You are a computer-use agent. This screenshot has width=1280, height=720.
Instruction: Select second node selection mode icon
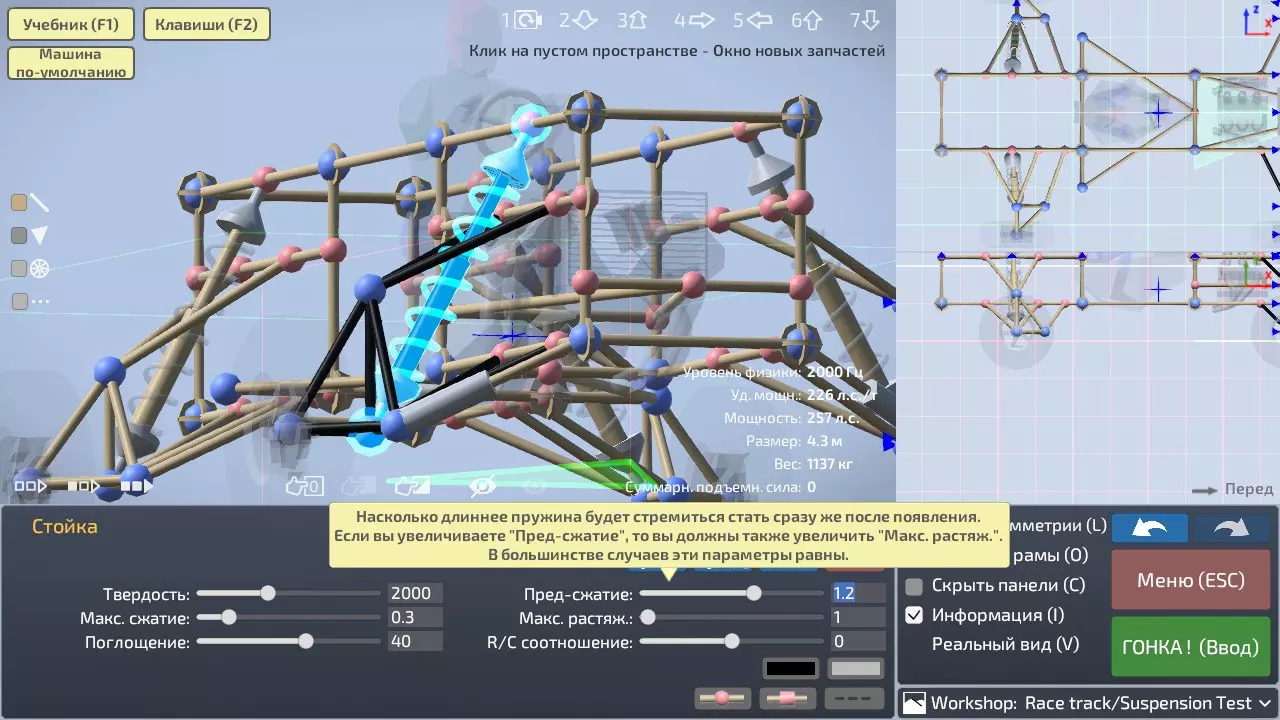84,487
